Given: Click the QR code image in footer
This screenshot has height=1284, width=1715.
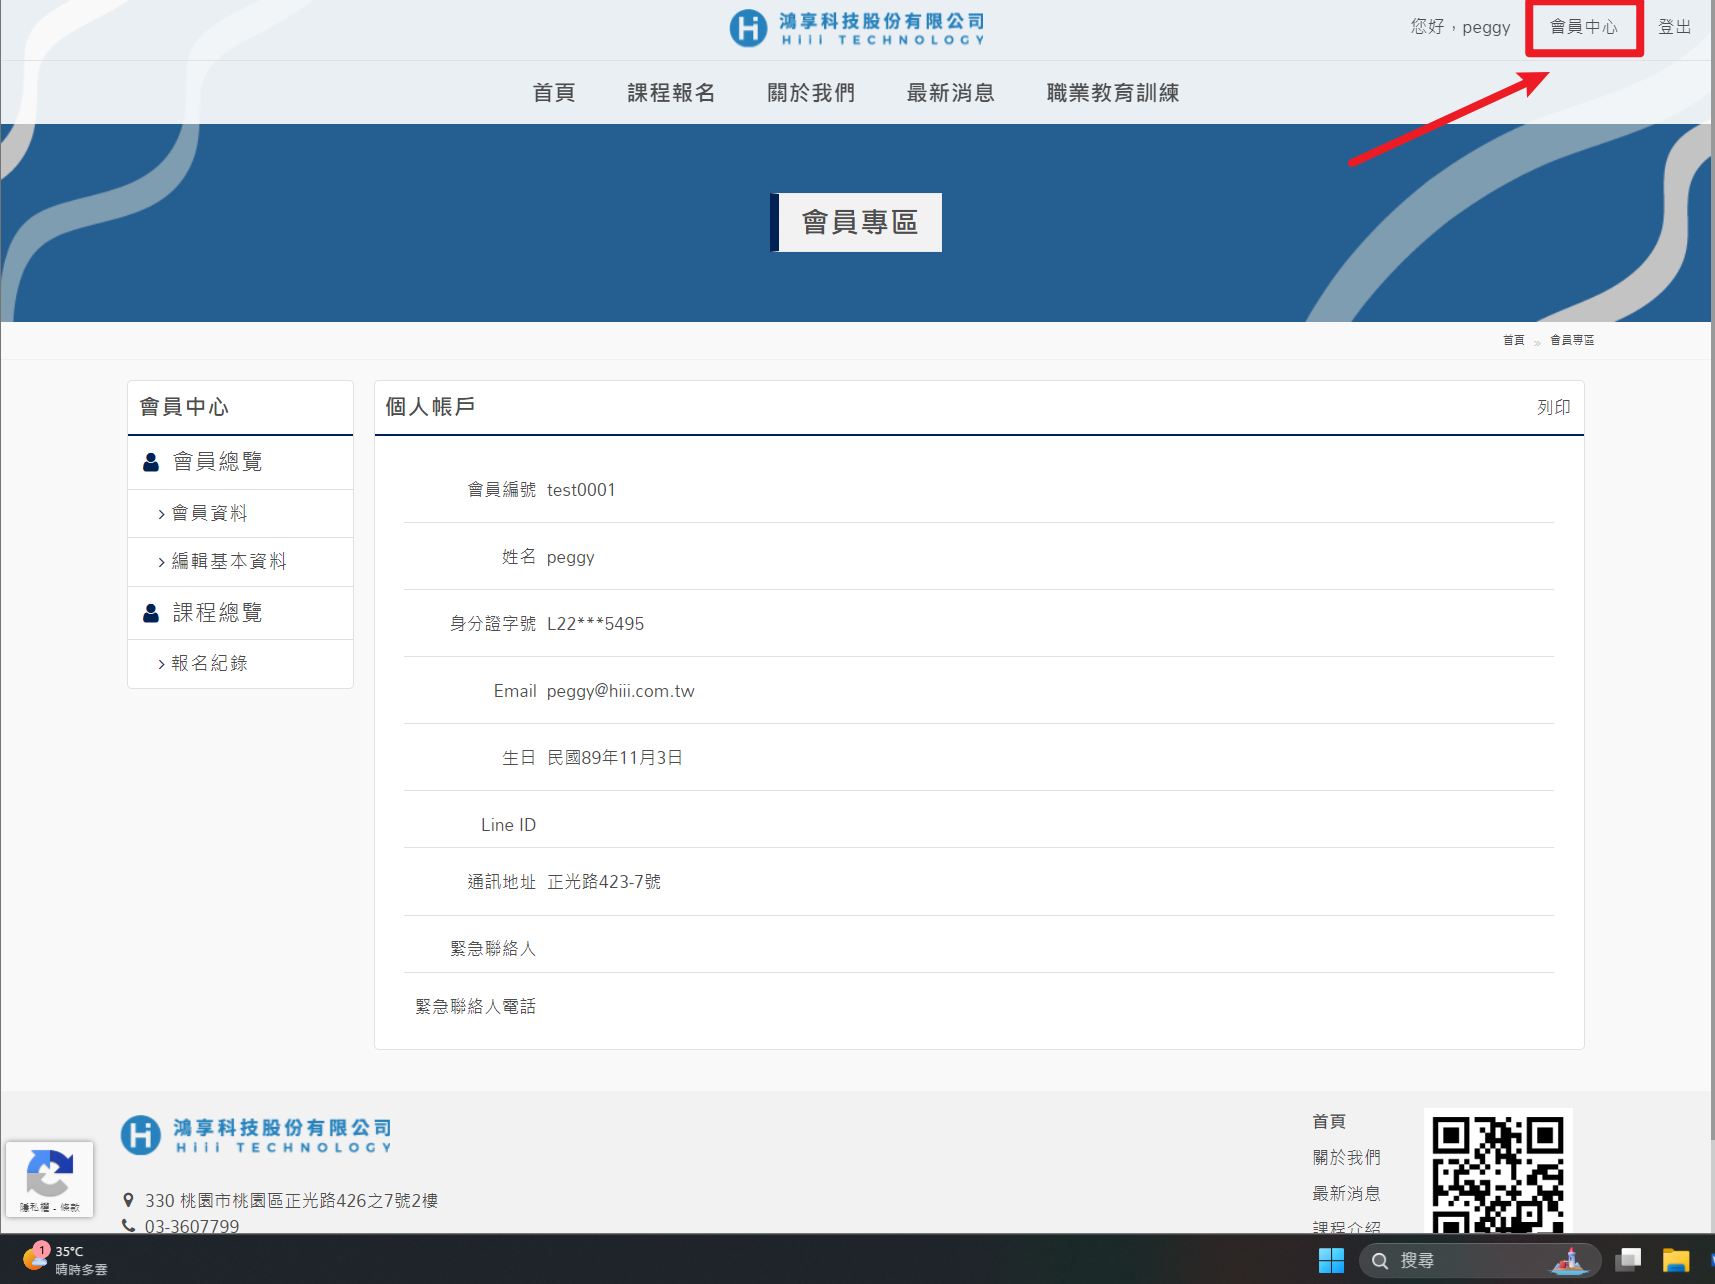Looking at the screenshot, I should tap(1497, 1172).
